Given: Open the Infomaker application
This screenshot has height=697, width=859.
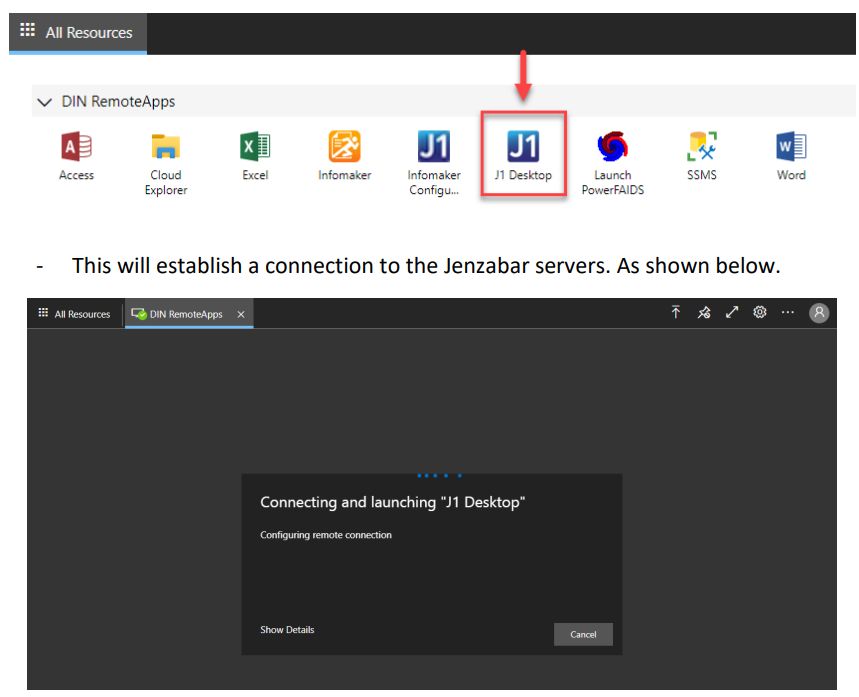Looking at the screenshot, I should coord(344,156).
